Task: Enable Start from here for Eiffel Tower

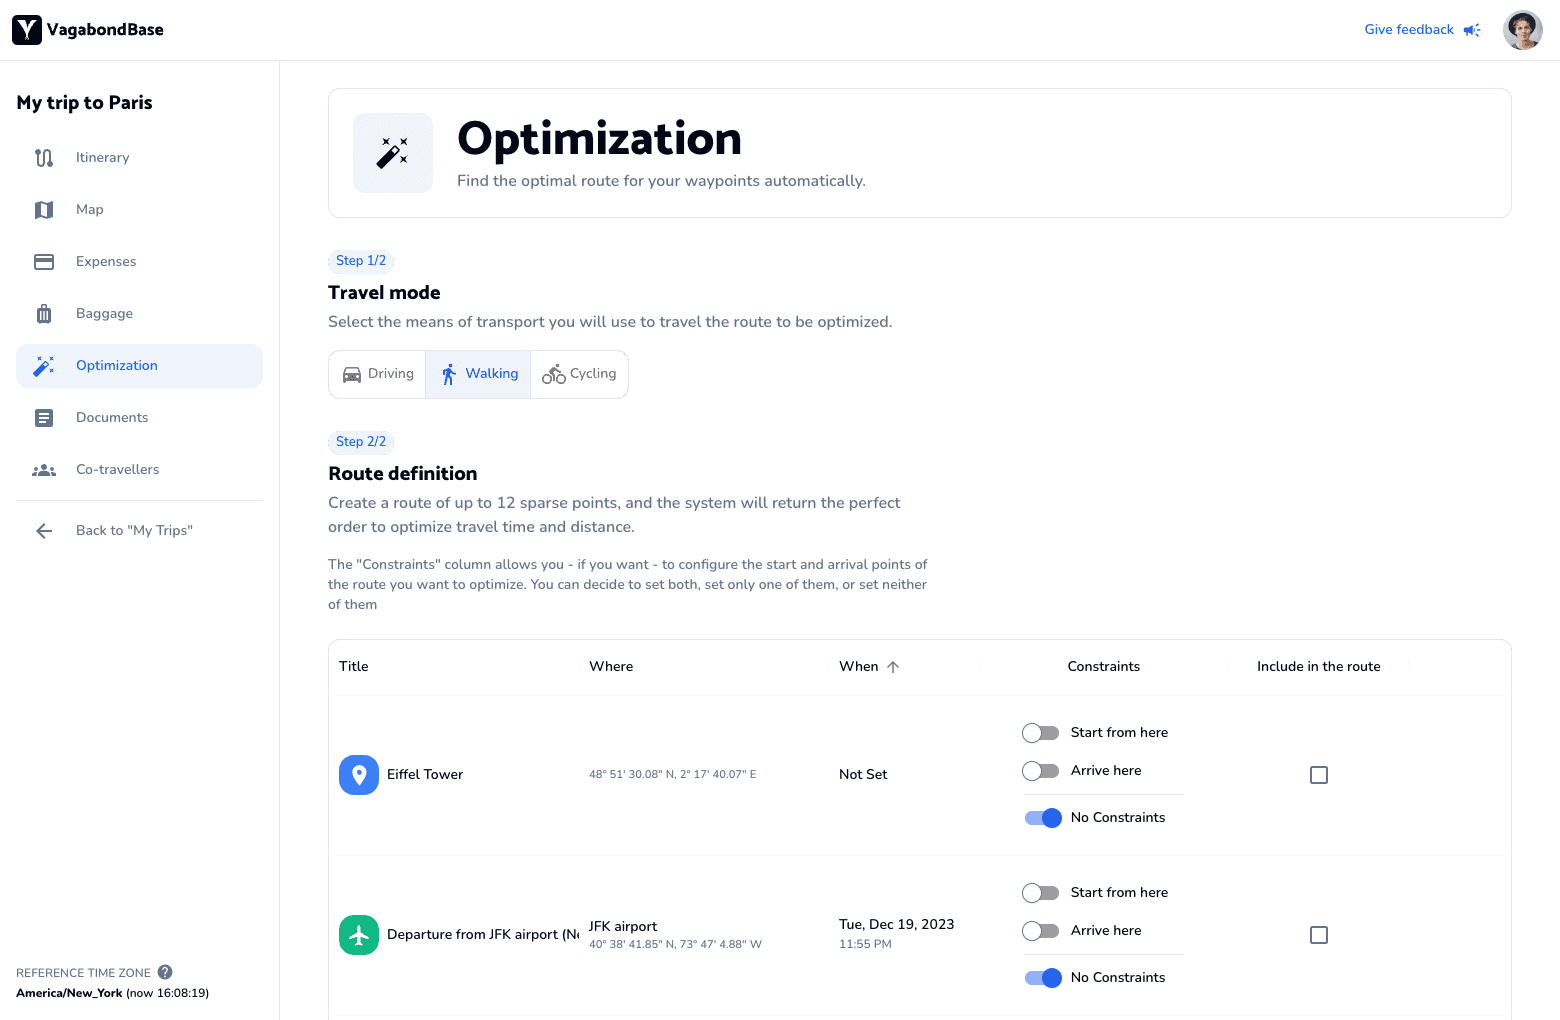Action: [x=1041, y=733]
